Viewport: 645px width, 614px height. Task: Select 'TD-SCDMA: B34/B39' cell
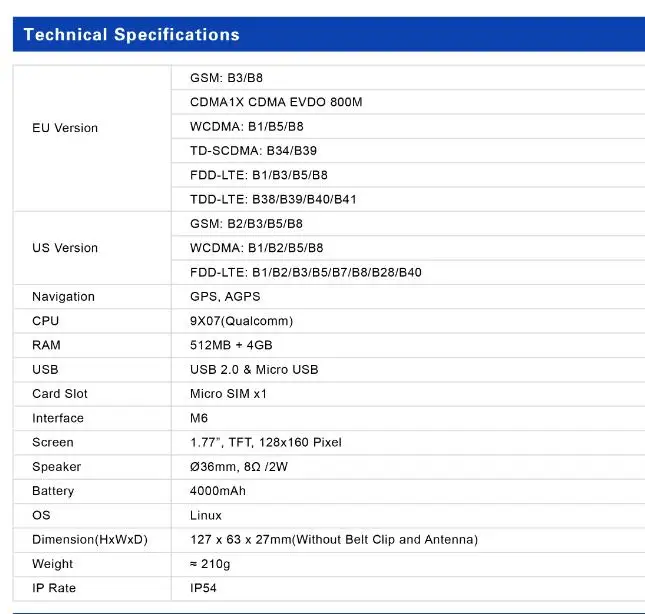click(x=253, y=151)
